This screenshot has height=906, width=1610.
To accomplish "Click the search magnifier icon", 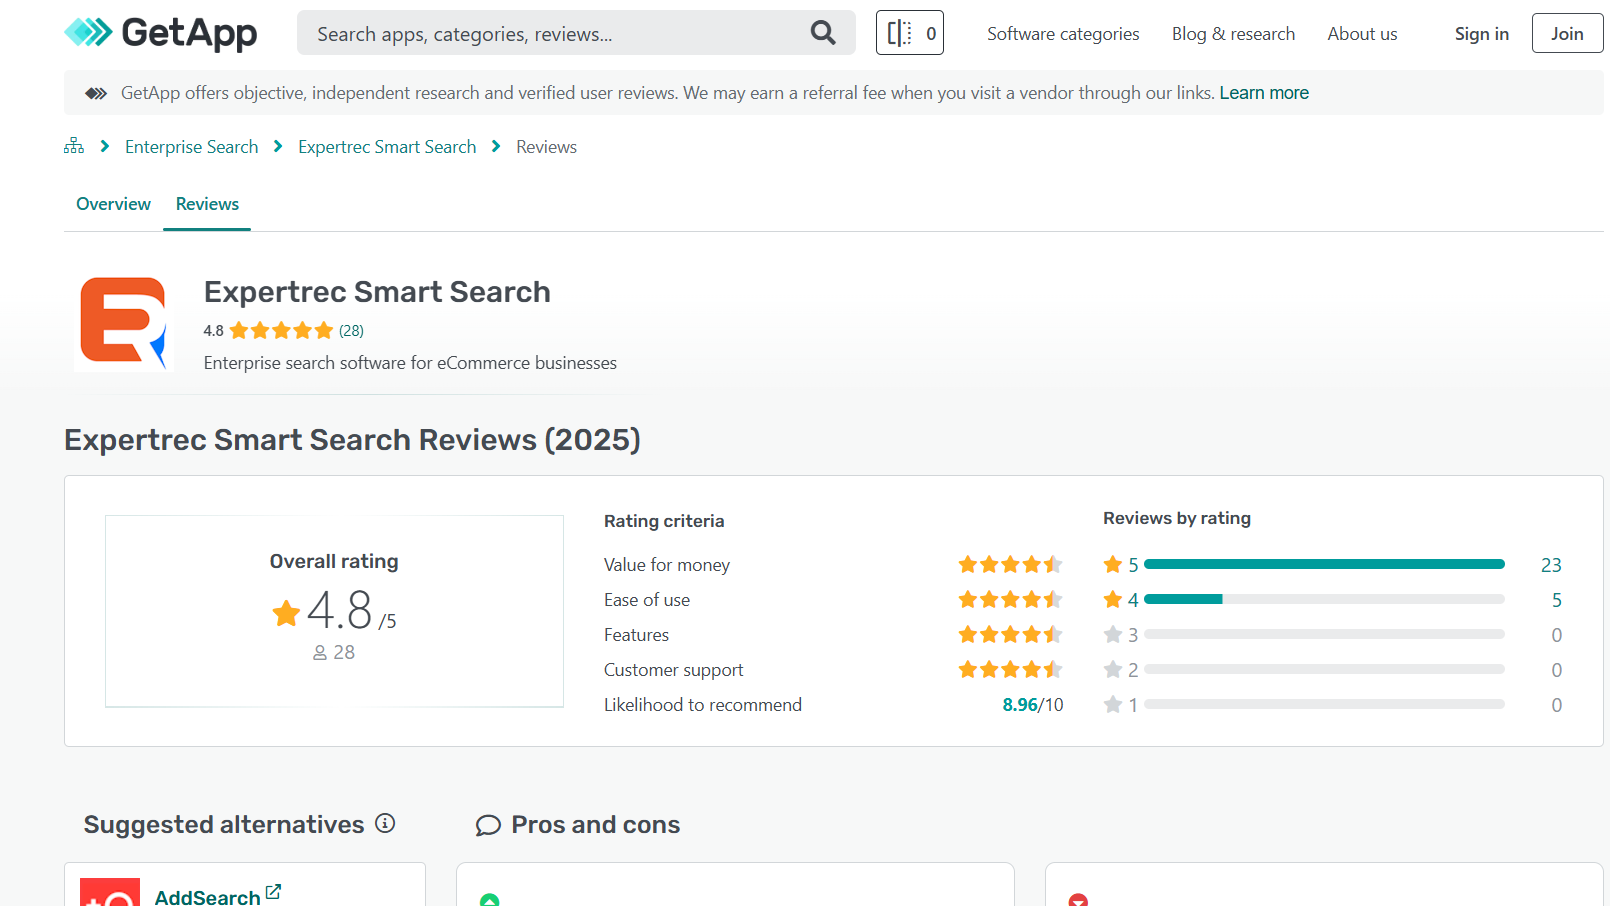I will 822,33.
